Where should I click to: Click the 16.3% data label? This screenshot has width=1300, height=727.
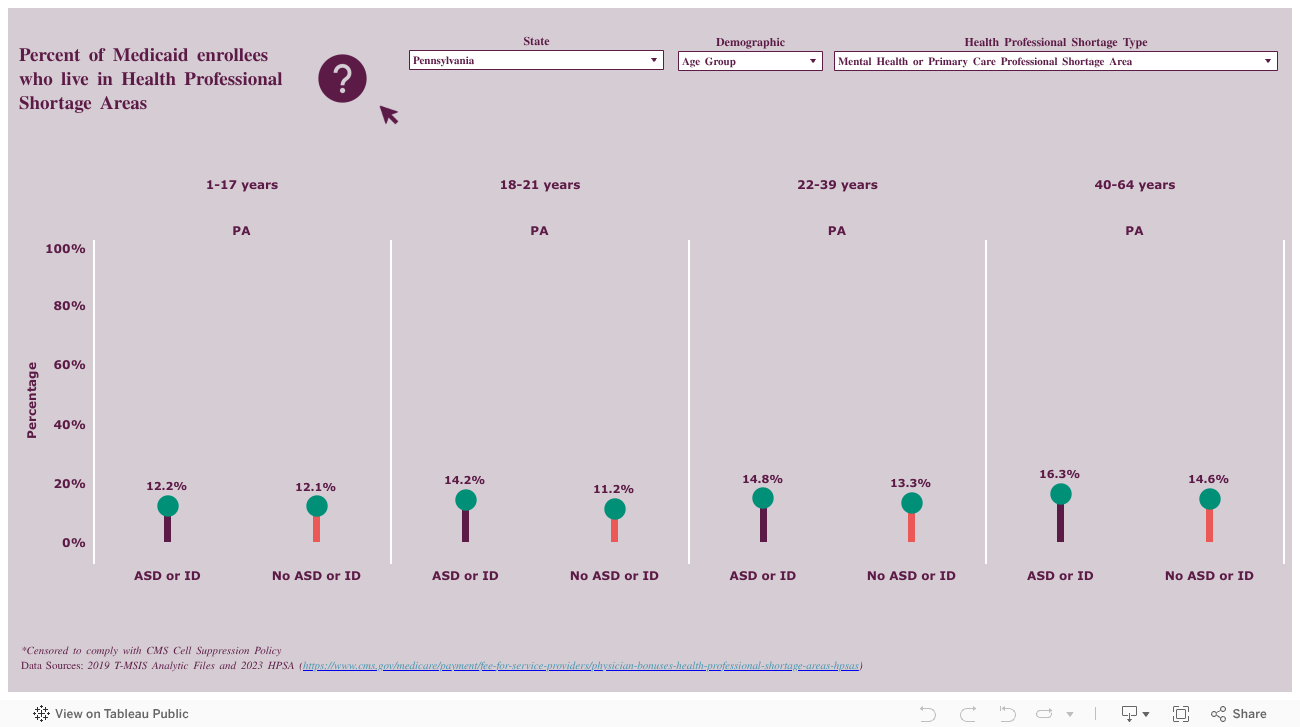click(x=1060, y=474)
